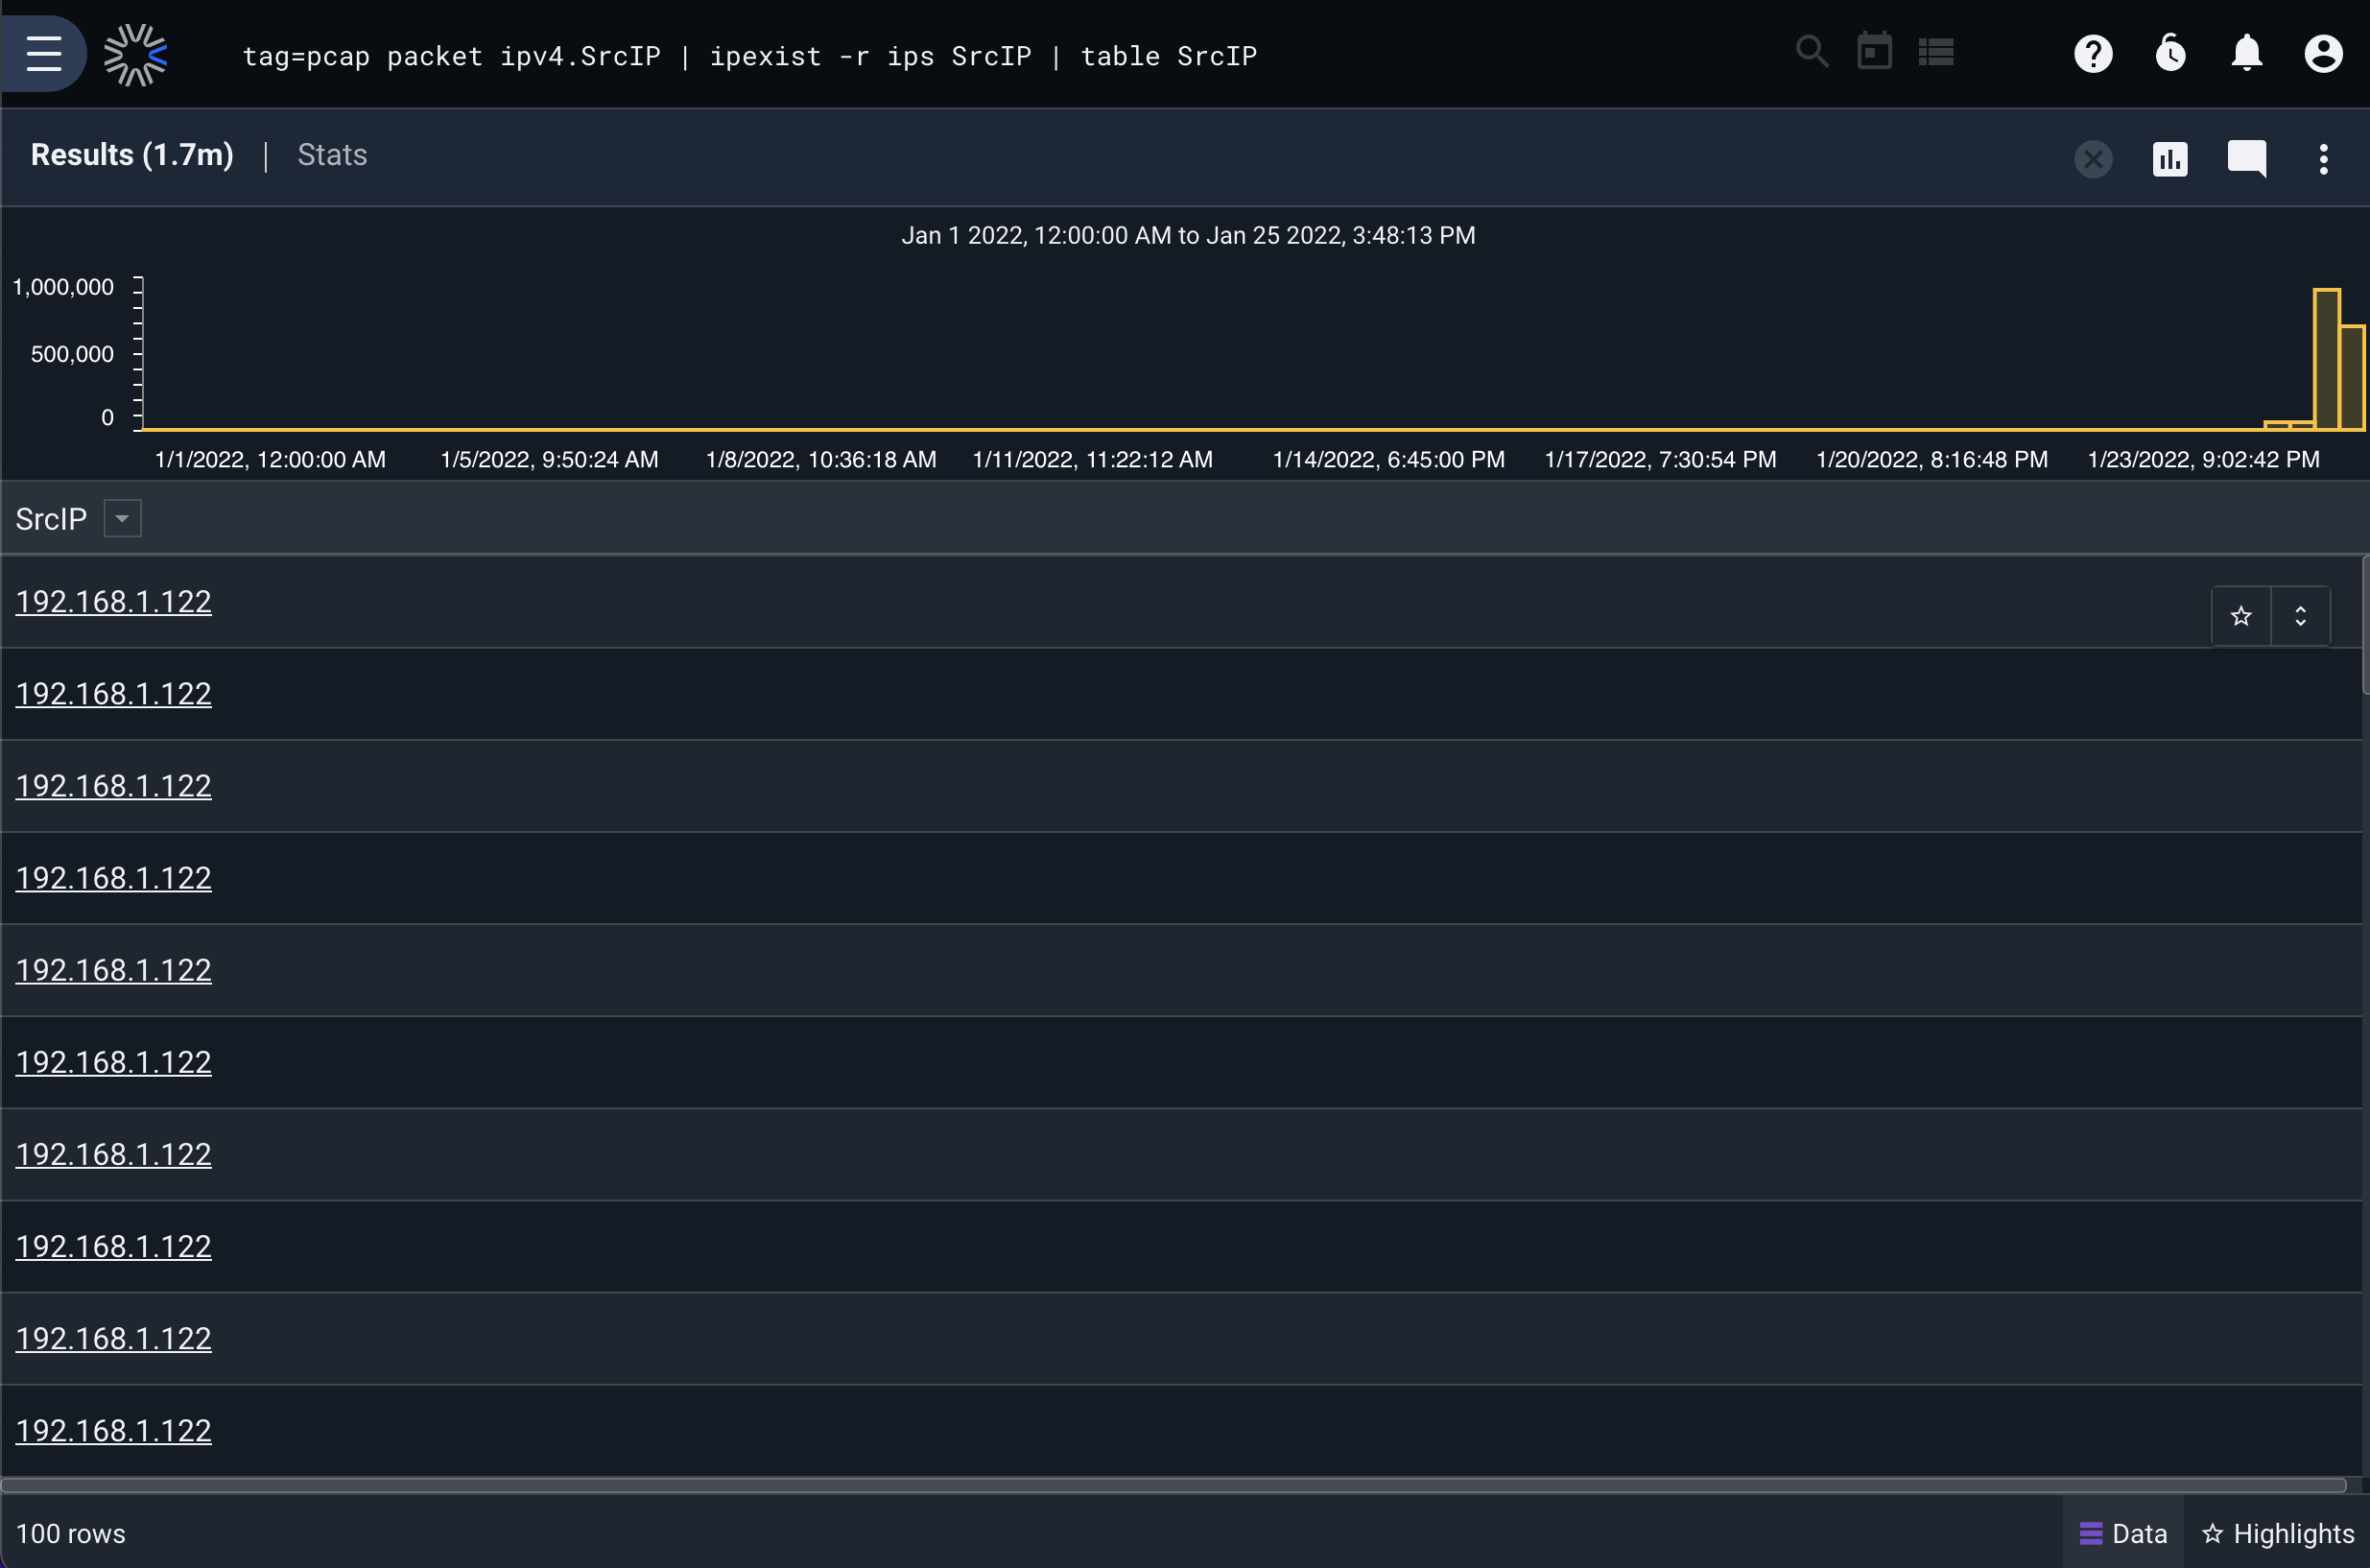Expand the first row details arrows

2301,616
